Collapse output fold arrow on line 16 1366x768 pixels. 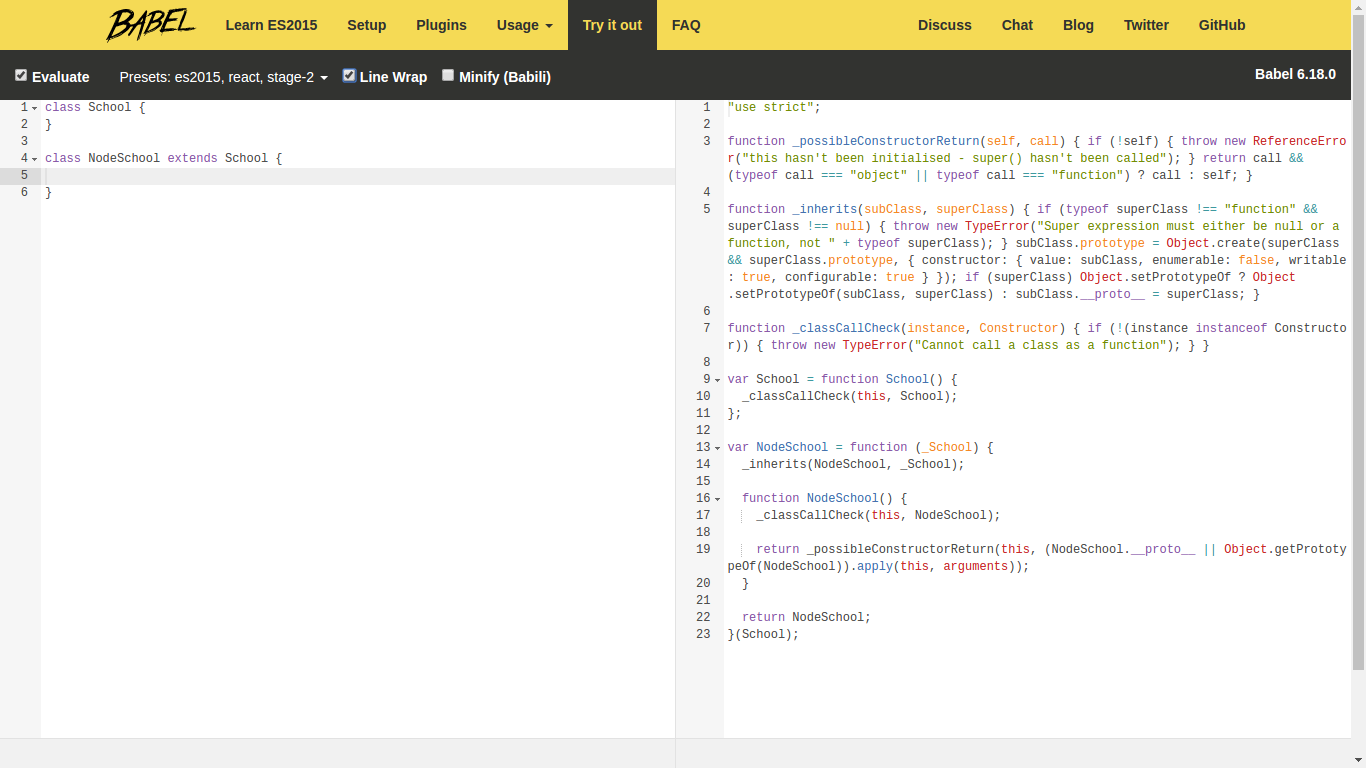coord(718,499)
